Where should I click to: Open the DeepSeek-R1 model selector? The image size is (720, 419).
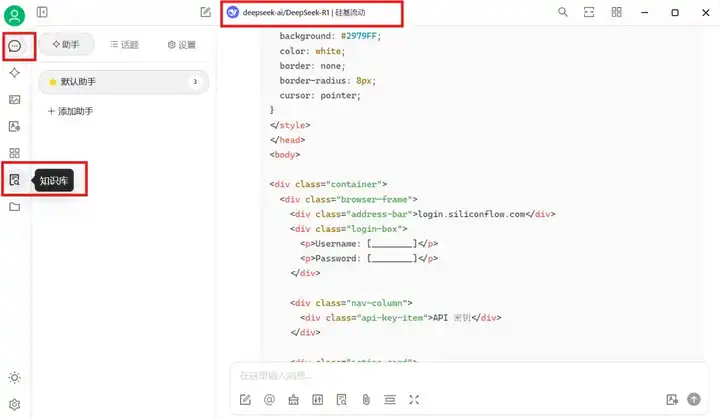pos(298,12)
